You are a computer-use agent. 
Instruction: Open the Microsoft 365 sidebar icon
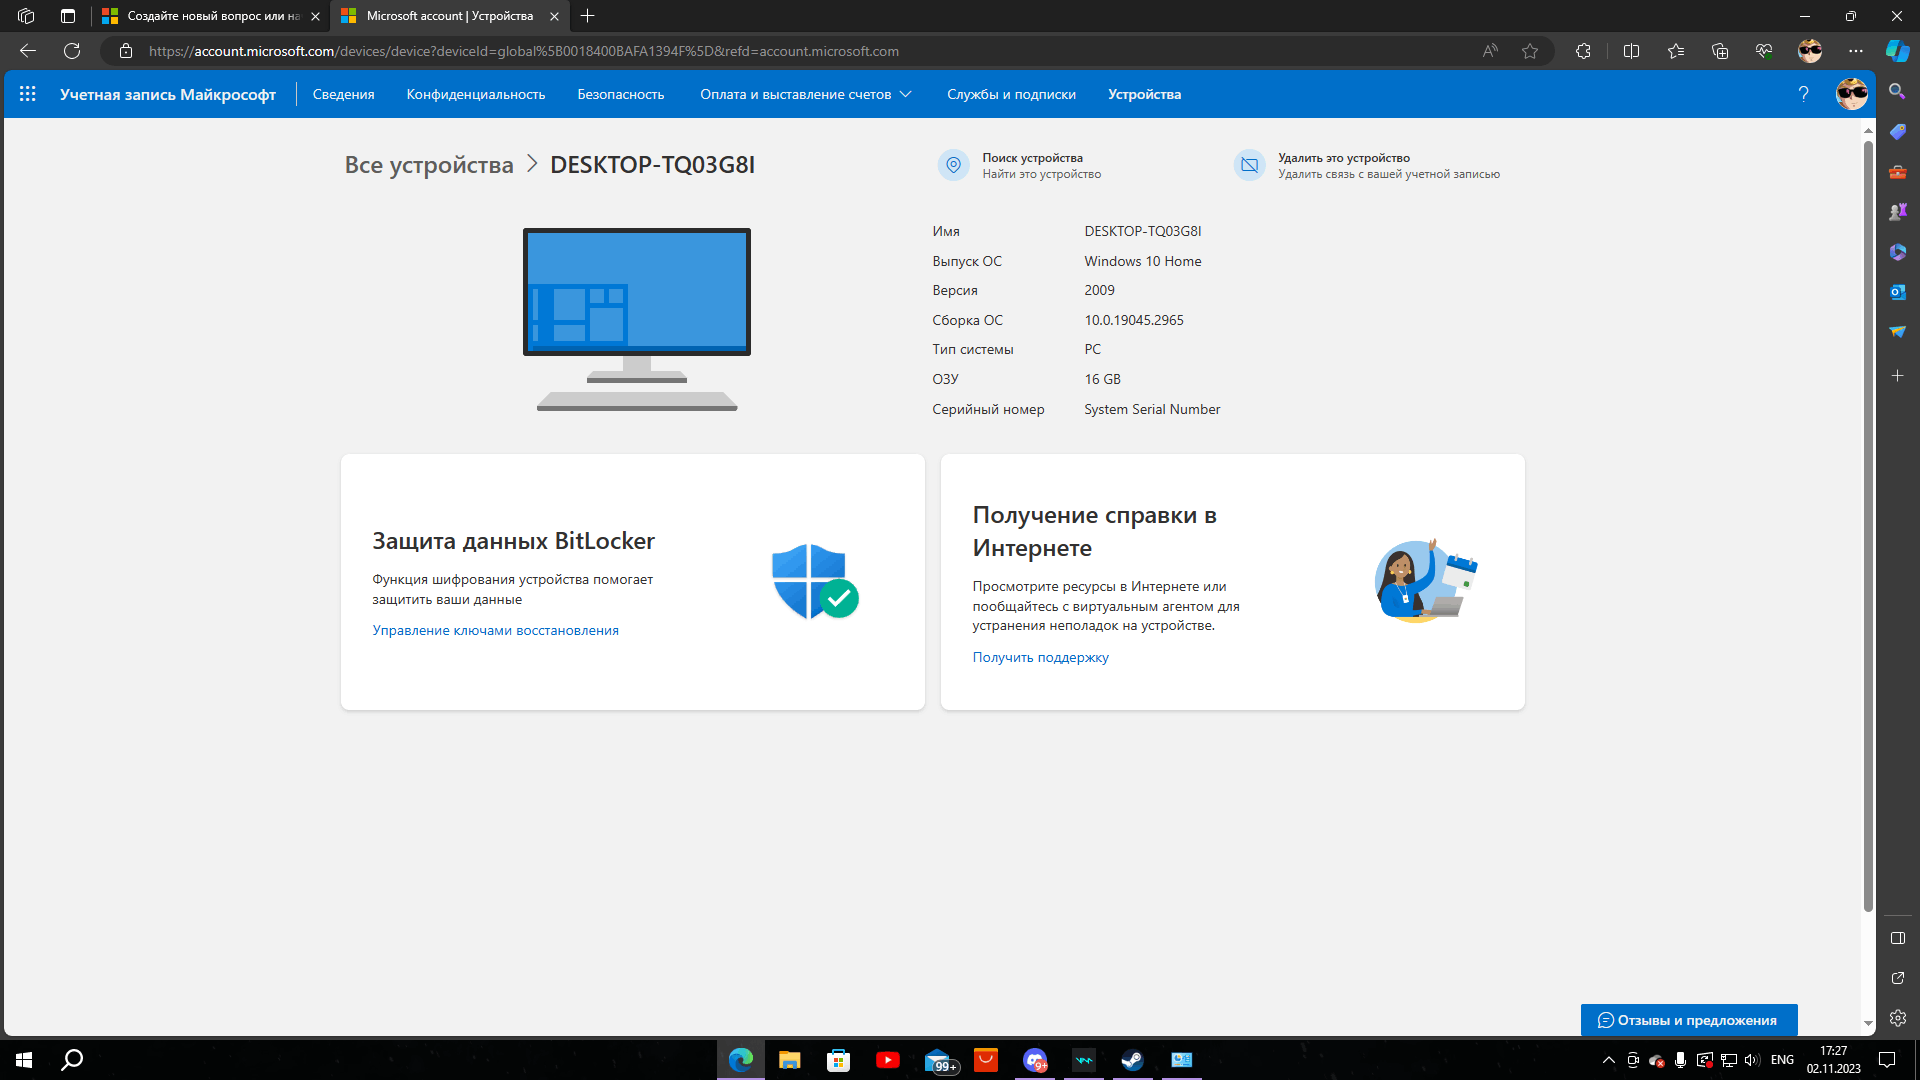coord(1897,252)
